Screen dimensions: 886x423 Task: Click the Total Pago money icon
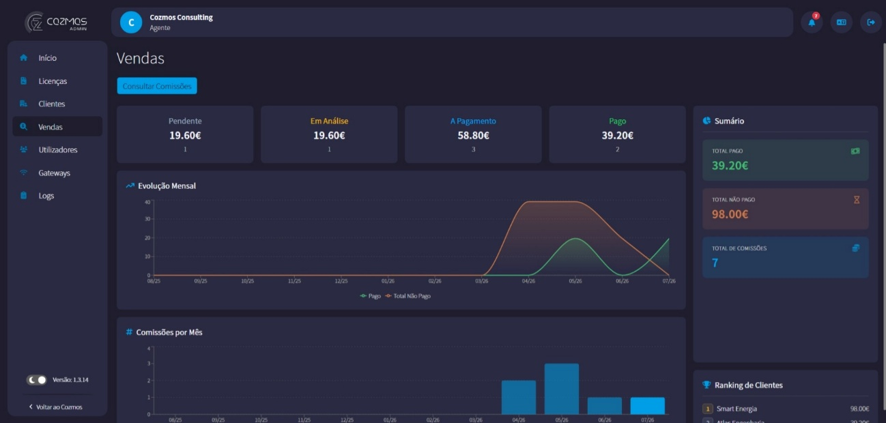pos(855,151)
